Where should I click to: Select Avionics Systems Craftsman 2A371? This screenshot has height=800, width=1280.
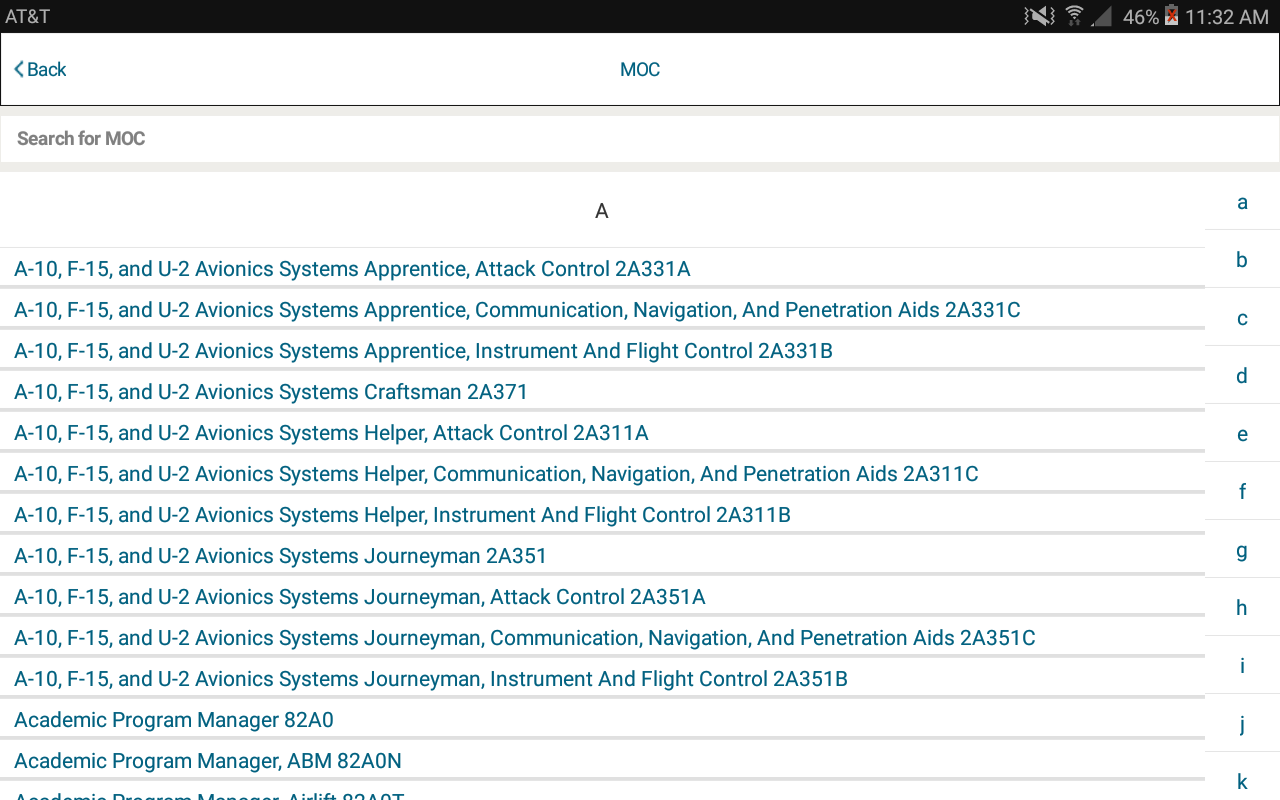[x=271, y=392]
